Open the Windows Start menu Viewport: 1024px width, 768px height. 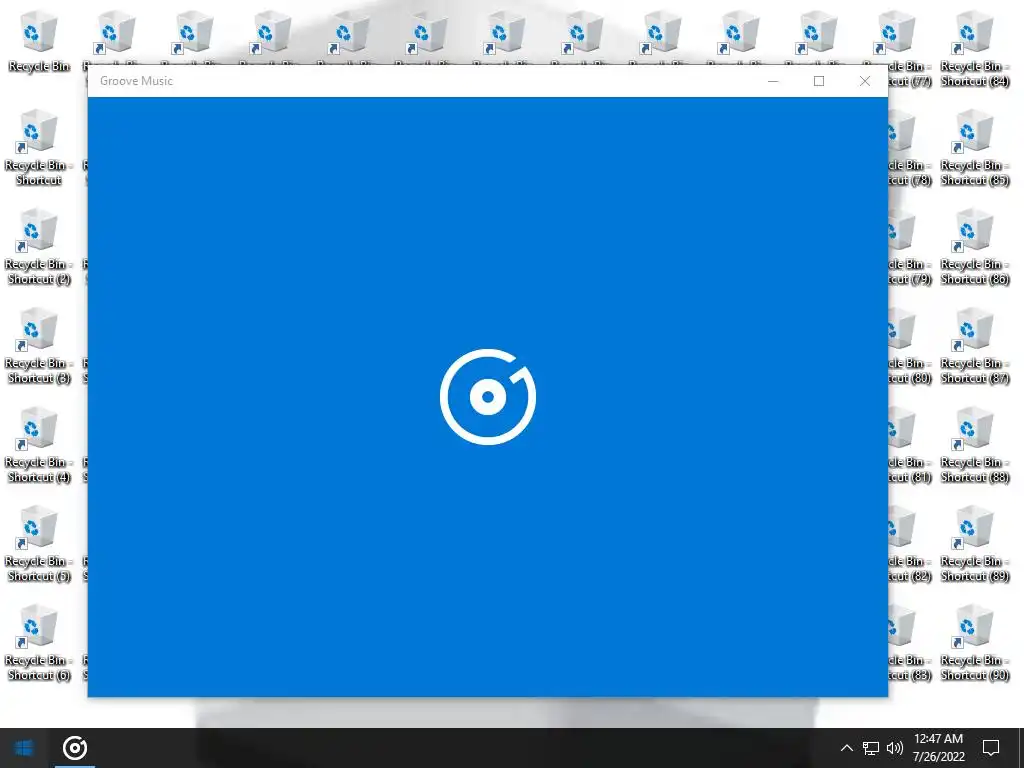24,748
